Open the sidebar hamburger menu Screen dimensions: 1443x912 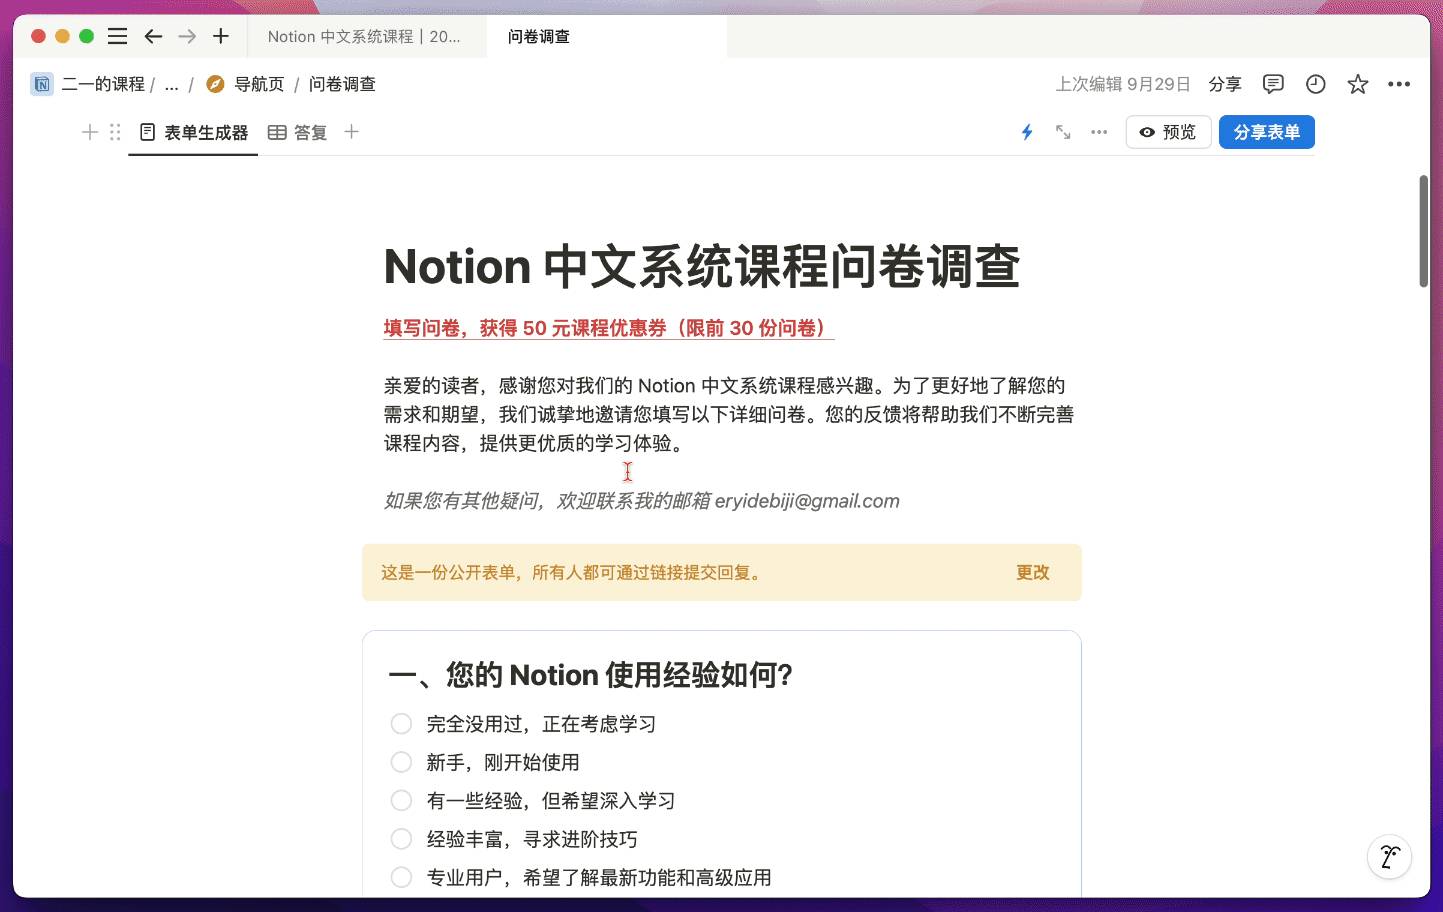(x=117, y=36)
